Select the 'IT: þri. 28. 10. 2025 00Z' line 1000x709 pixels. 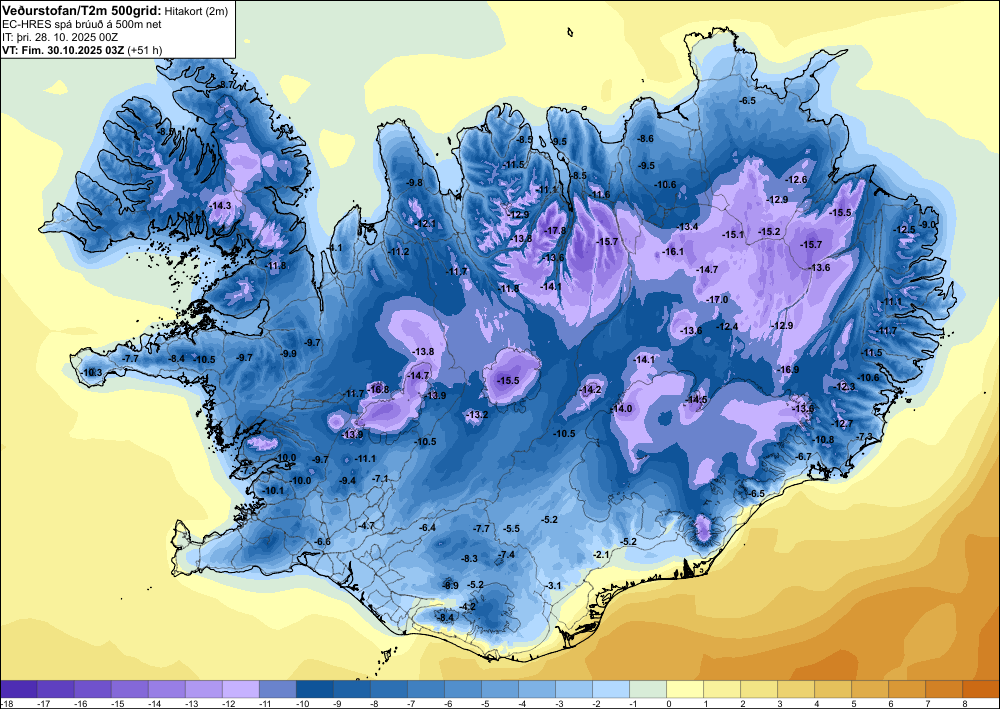point(60,37)
